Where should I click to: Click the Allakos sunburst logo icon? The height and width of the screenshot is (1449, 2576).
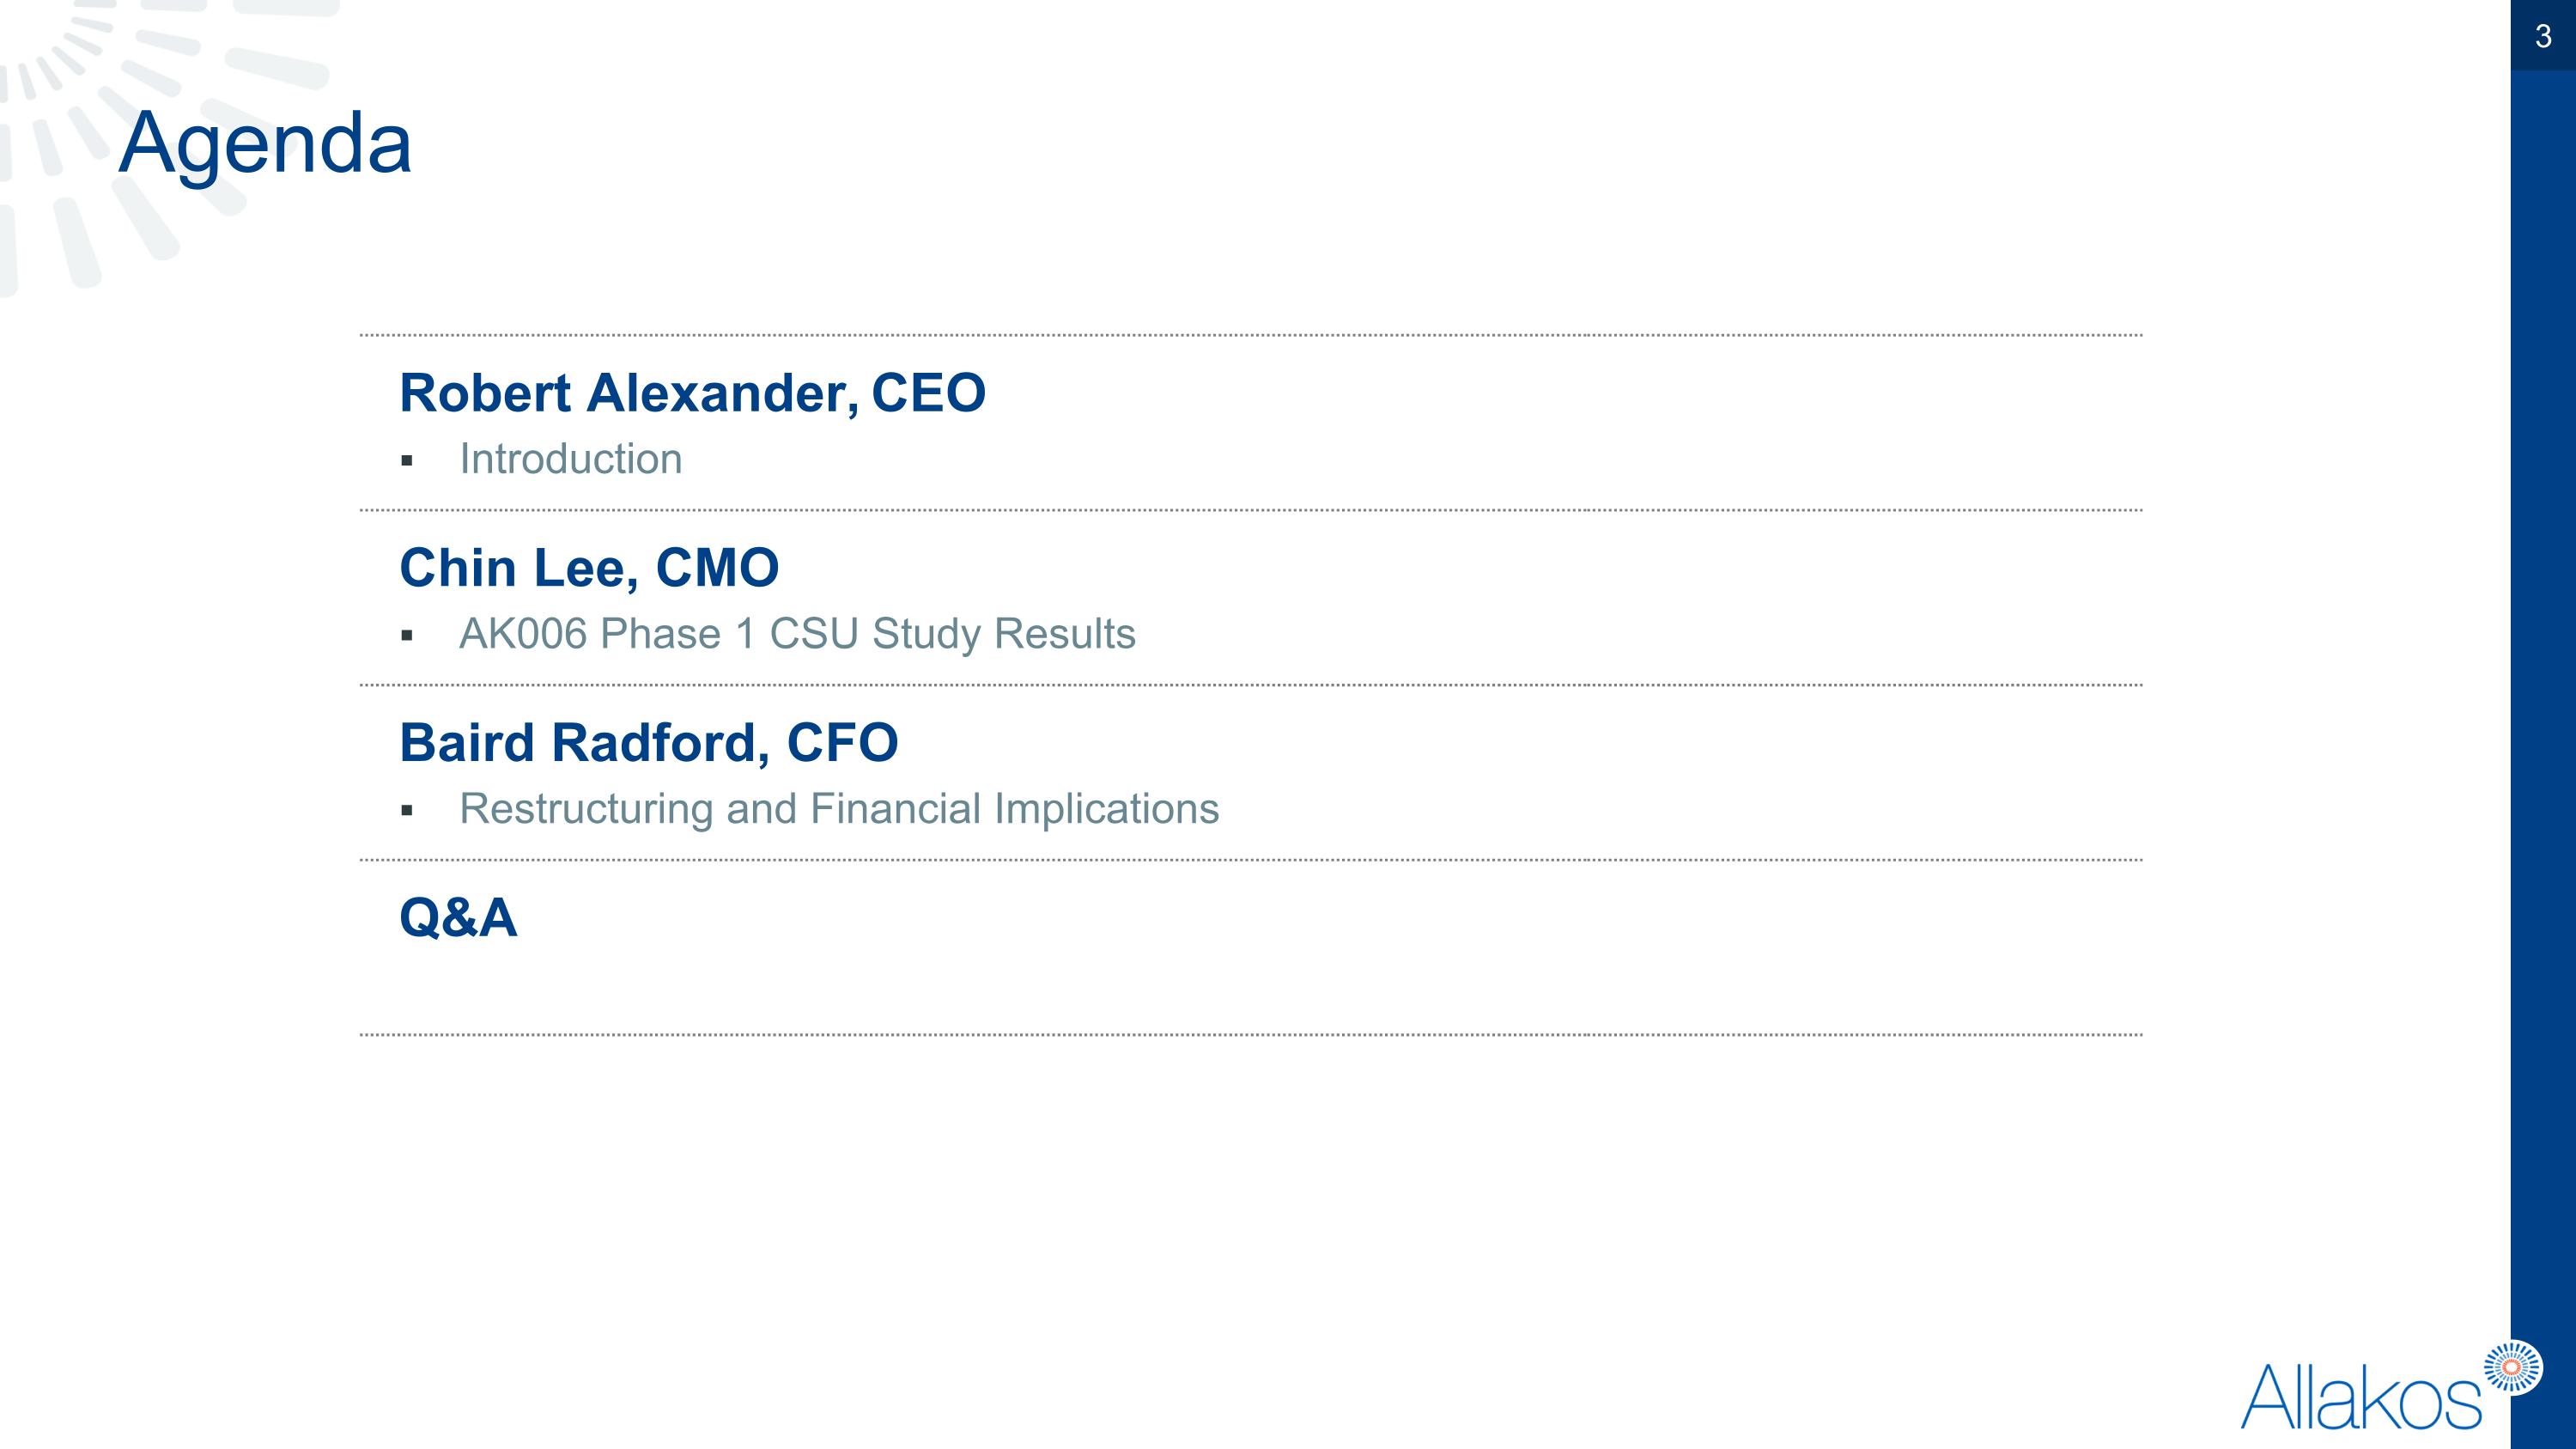coord(2513,1367)
